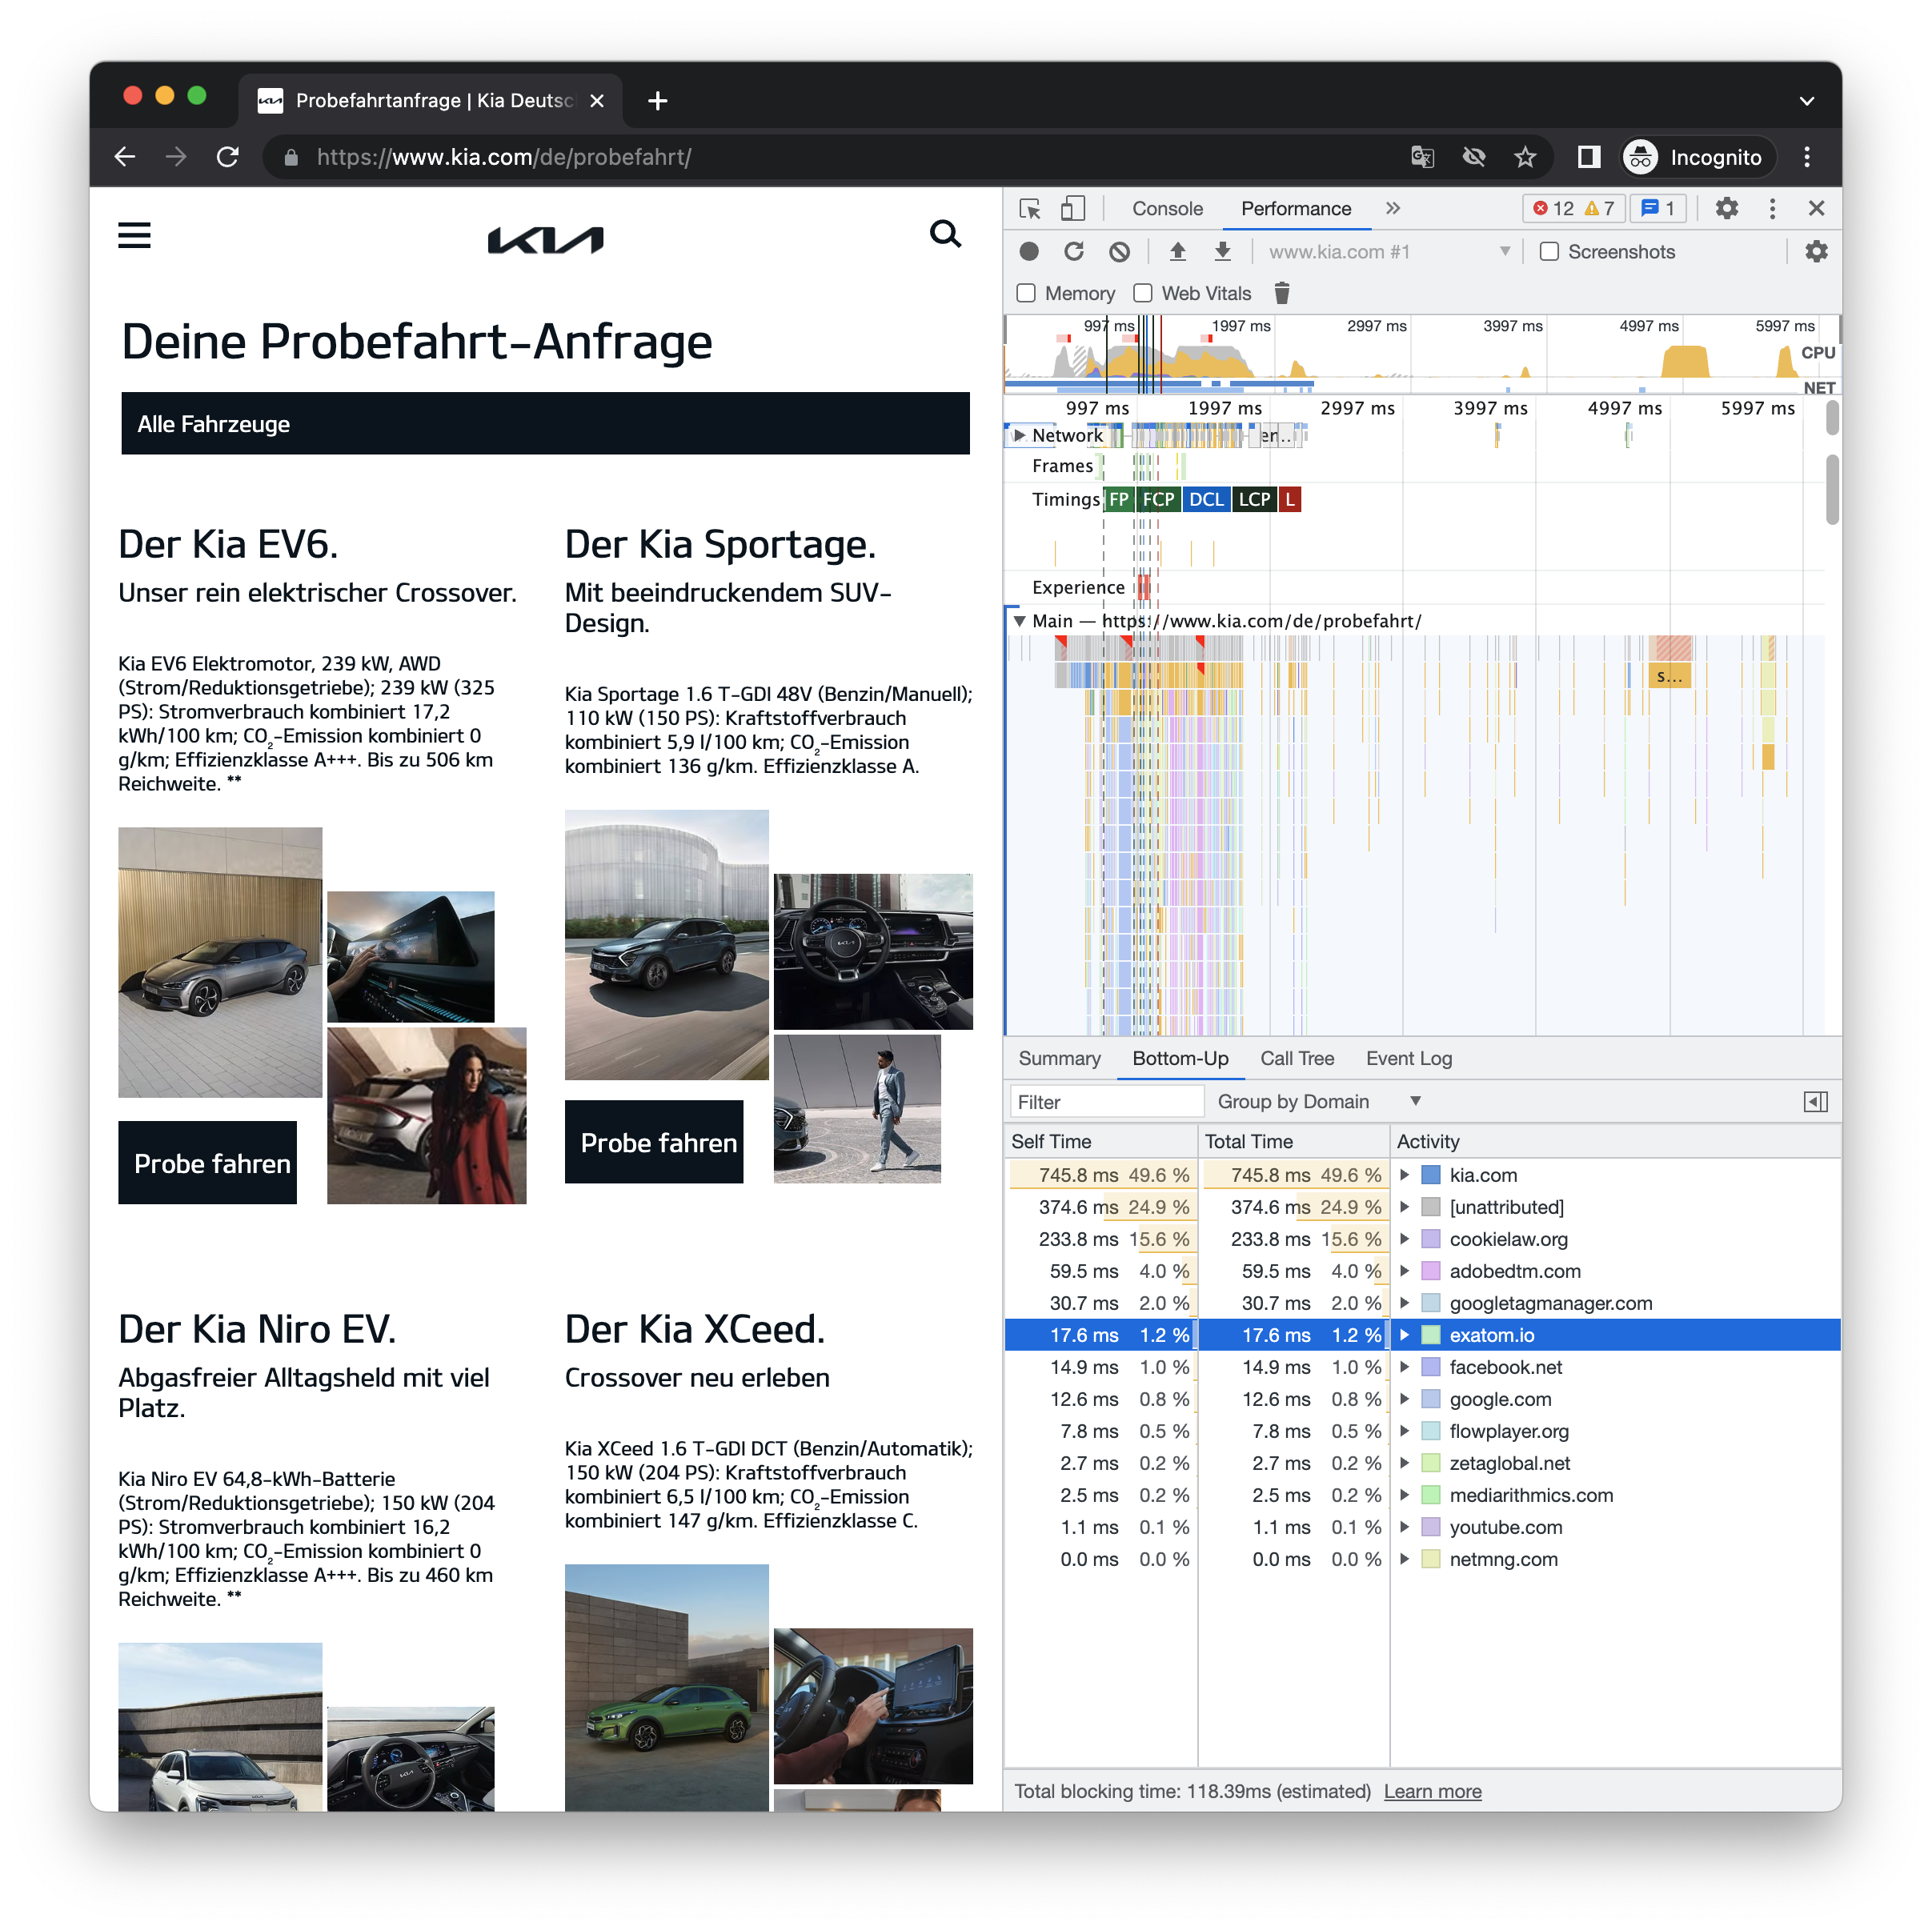The image size is (1932, 1930).
Task: Collapse the Main thread track
Action: pyautogui.click(x=1019, y=621)
